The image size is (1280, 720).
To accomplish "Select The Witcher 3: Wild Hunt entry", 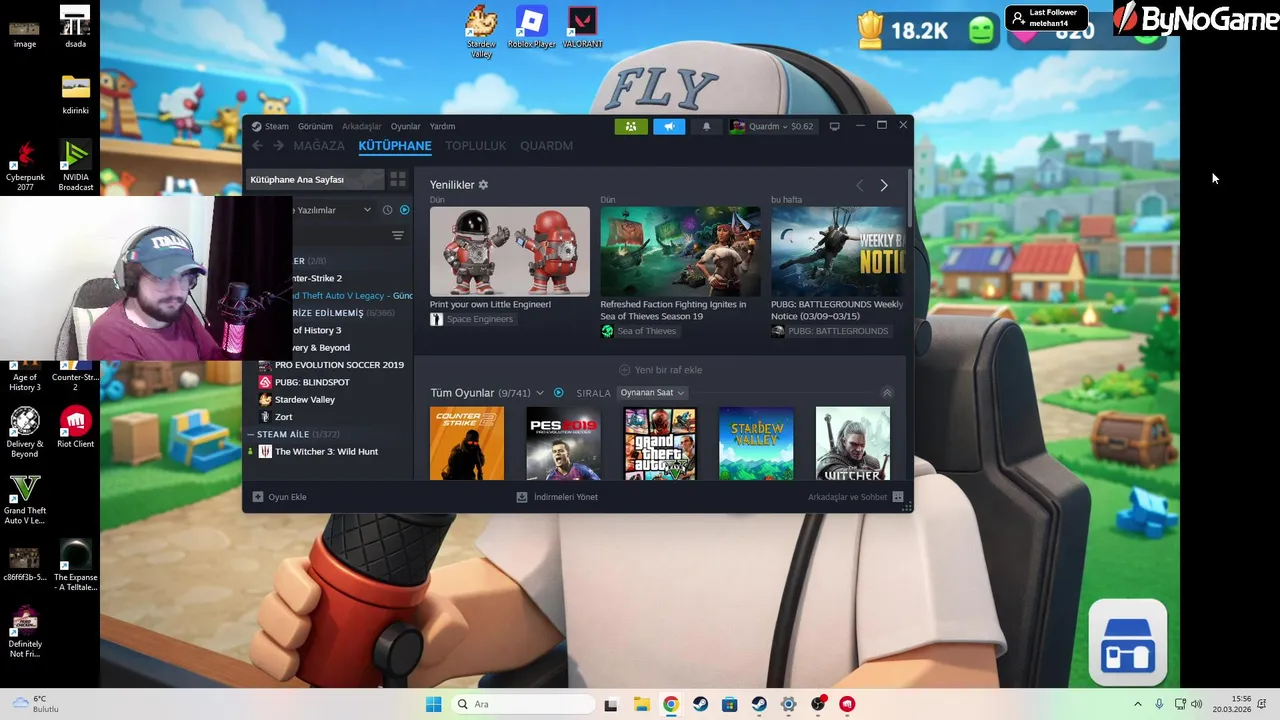I will tap(326, 451).
